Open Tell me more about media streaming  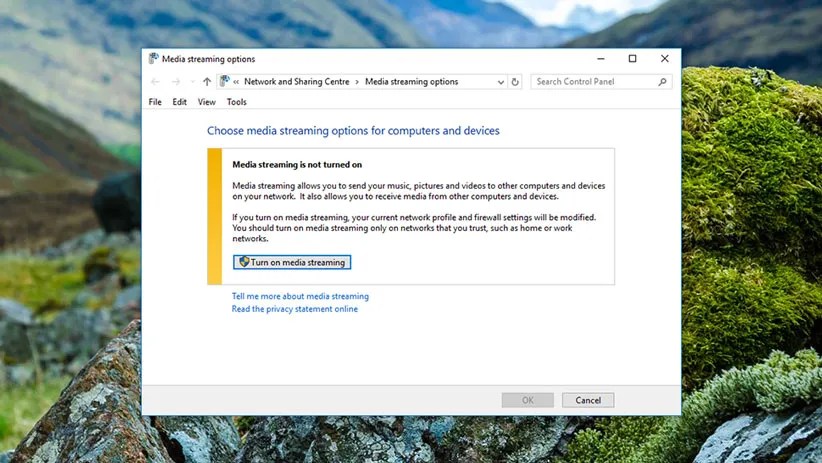(300, 296)
